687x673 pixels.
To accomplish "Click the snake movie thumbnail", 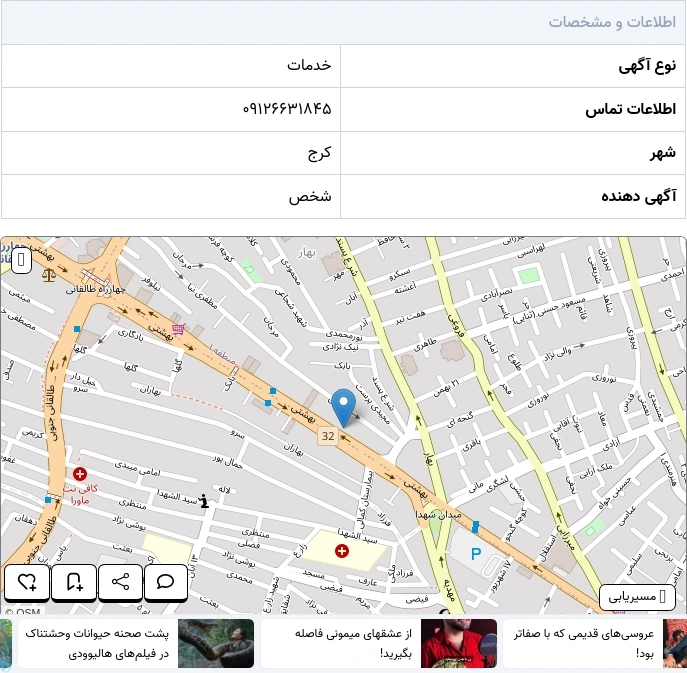I will pyautogui.click(x=216, y=643).
